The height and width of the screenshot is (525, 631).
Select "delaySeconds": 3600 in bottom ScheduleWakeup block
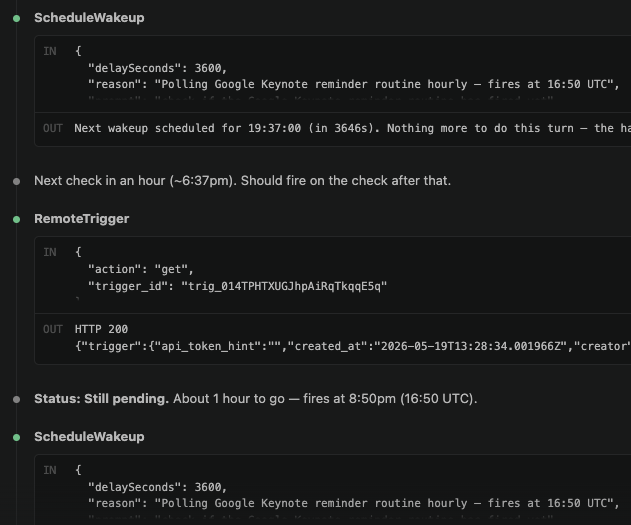157,487
